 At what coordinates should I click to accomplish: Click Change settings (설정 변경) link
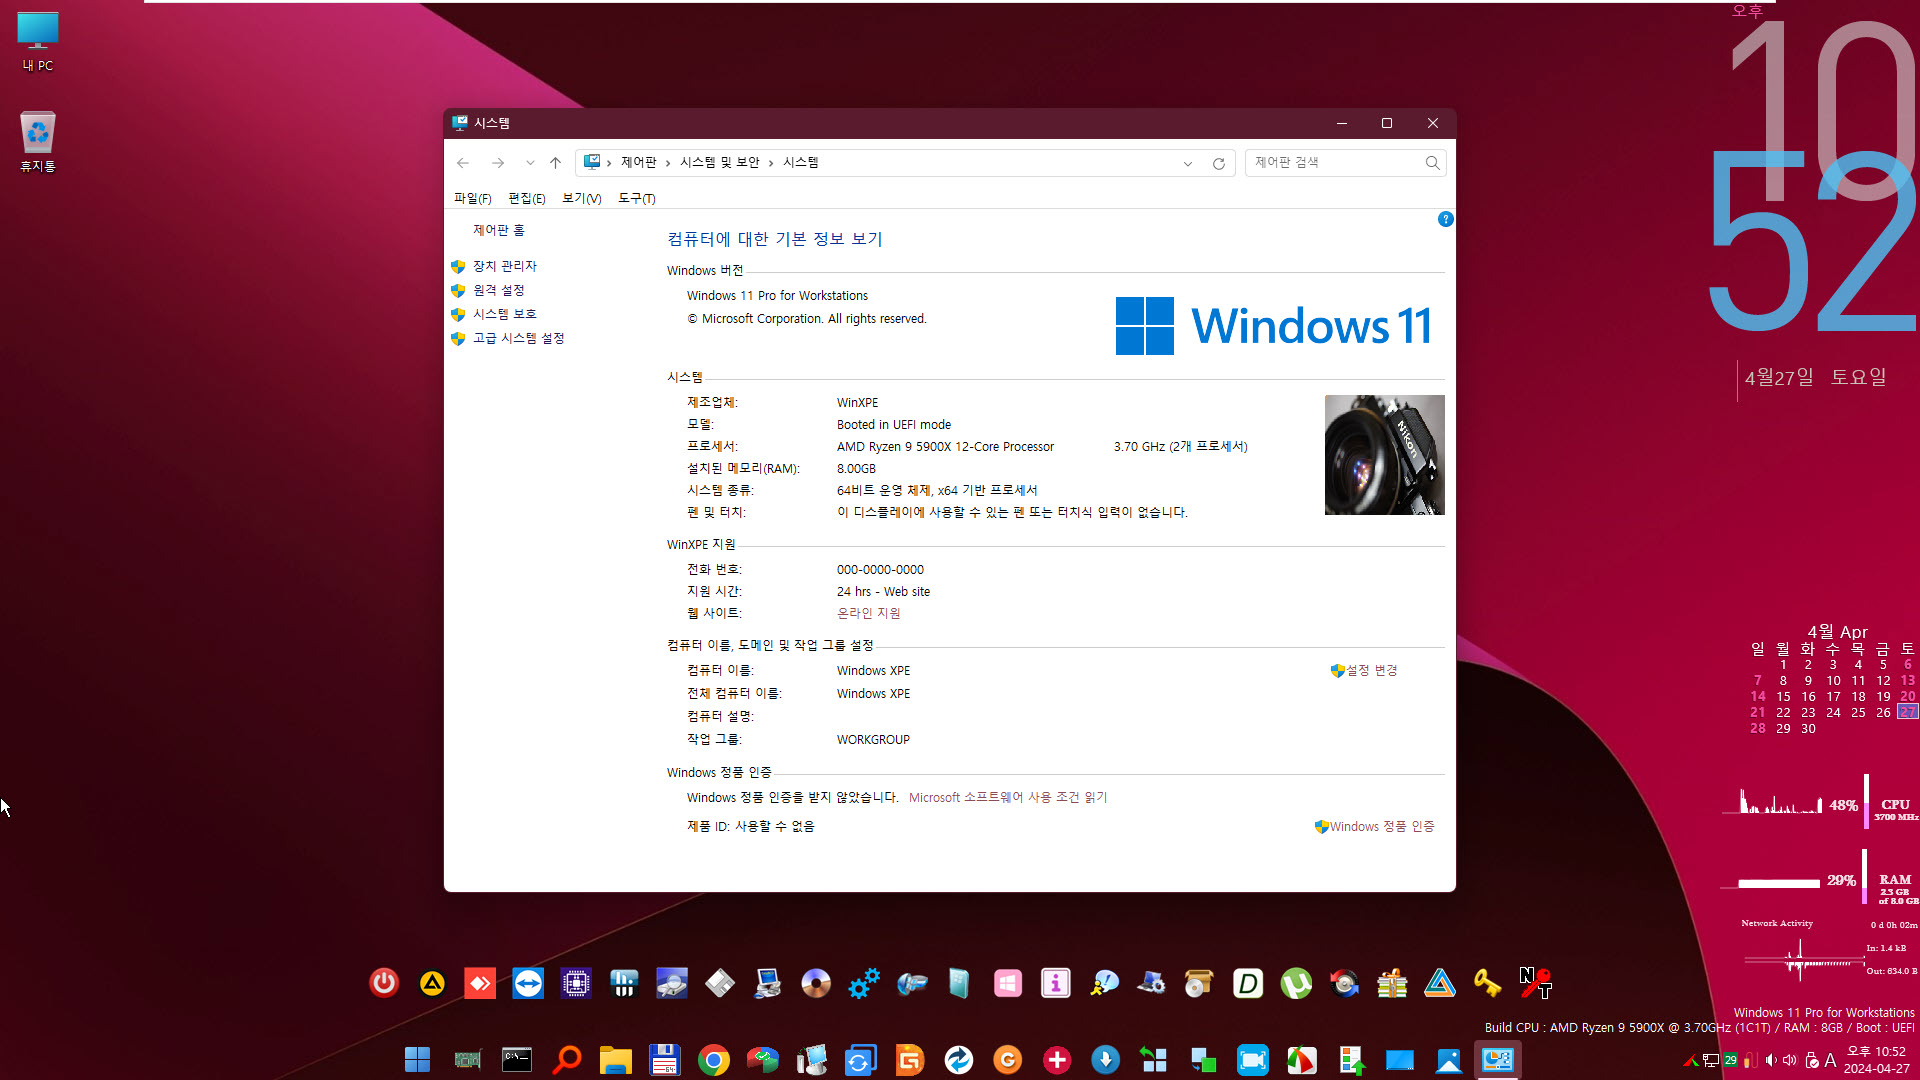click(x=1371, y=670)
